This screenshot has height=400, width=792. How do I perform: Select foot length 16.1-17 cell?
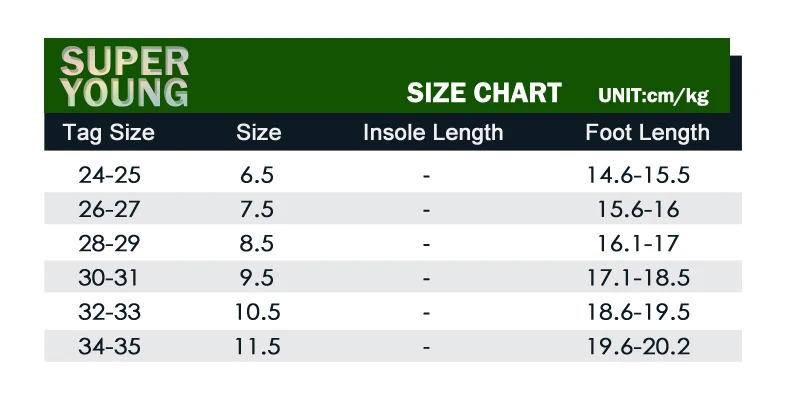[638, 243]
